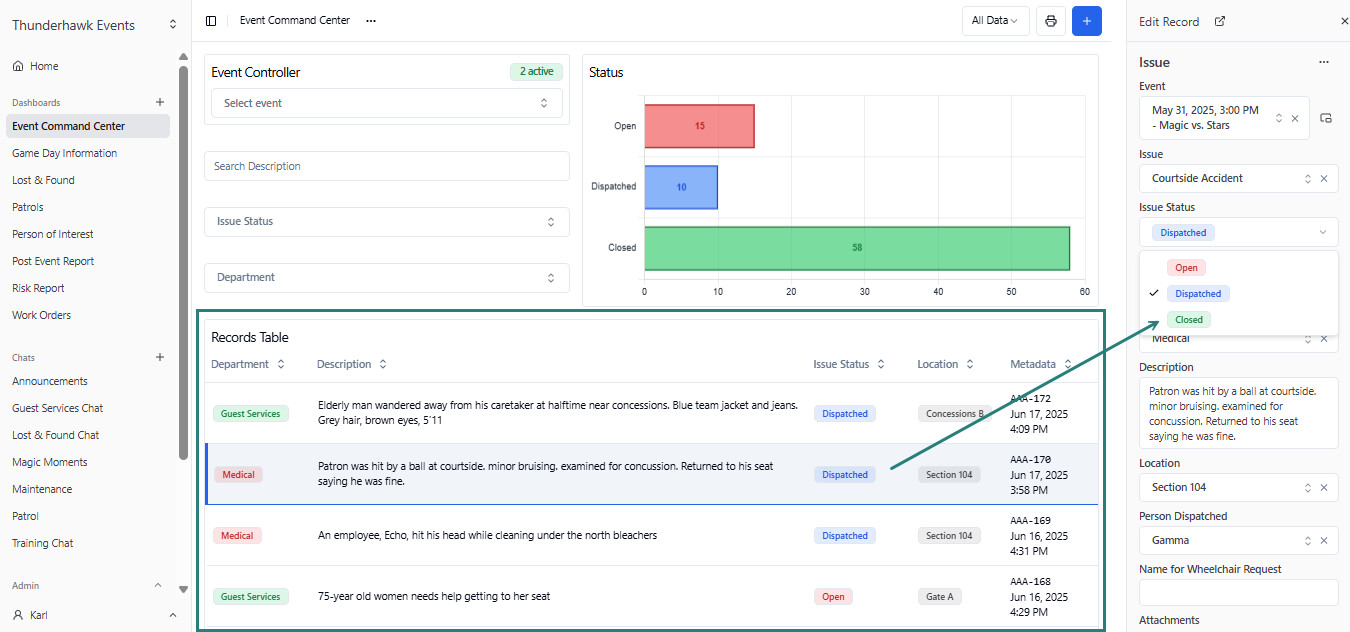Go to the Guest Services Chat

pyautogui.click(x=57, y=408)
